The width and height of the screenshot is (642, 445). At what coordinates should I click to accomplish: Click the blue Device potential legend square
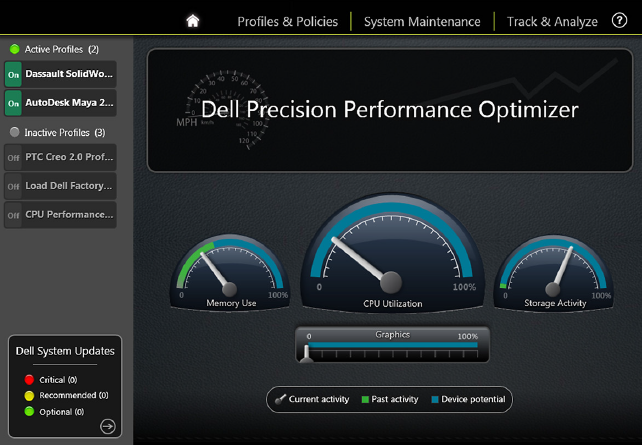click(x=435, y=399)
